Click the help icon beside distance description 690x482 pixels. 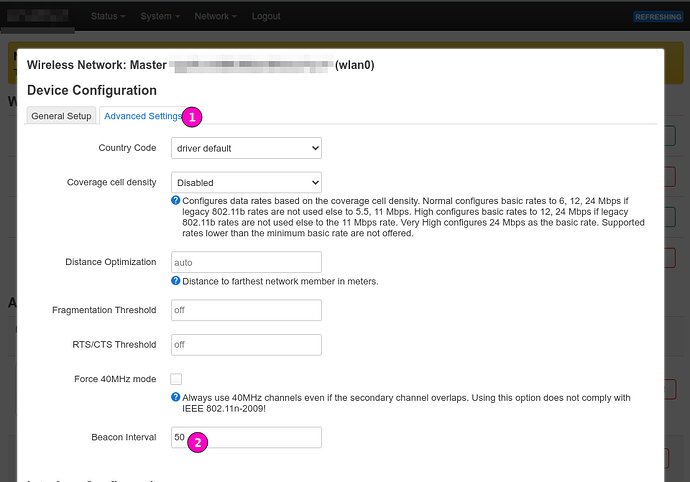coord(176,281)
